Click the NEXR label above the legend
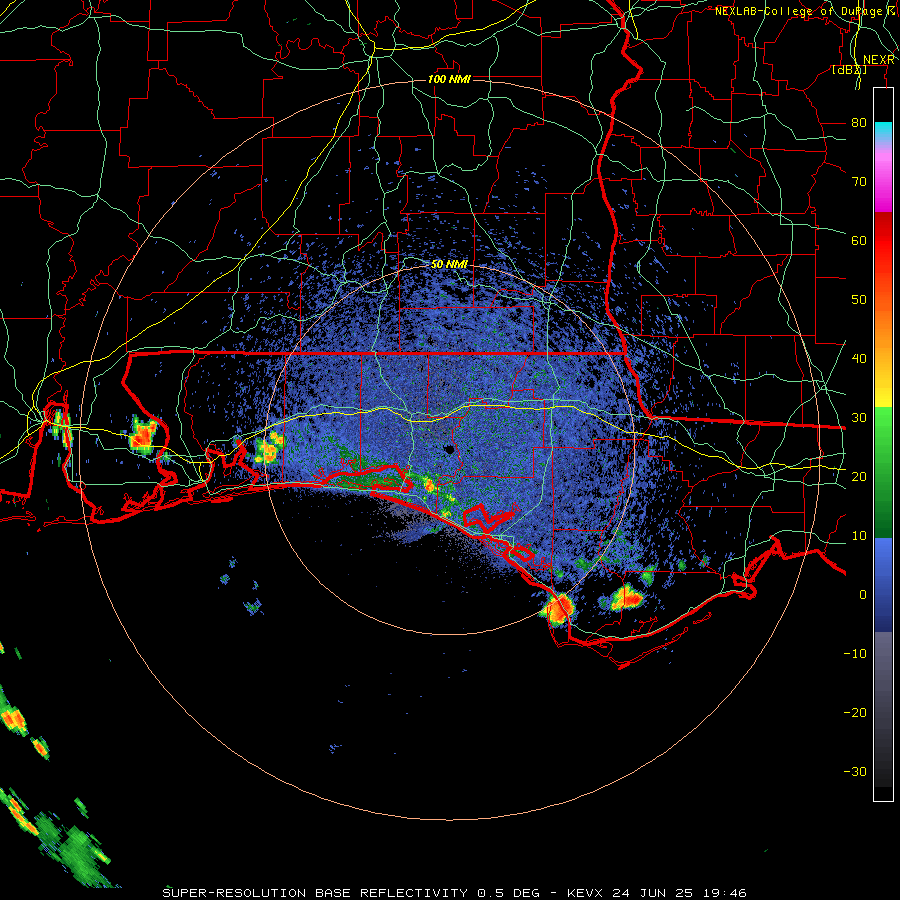Viewport: 900px width, 900px height. pos(879,60)
